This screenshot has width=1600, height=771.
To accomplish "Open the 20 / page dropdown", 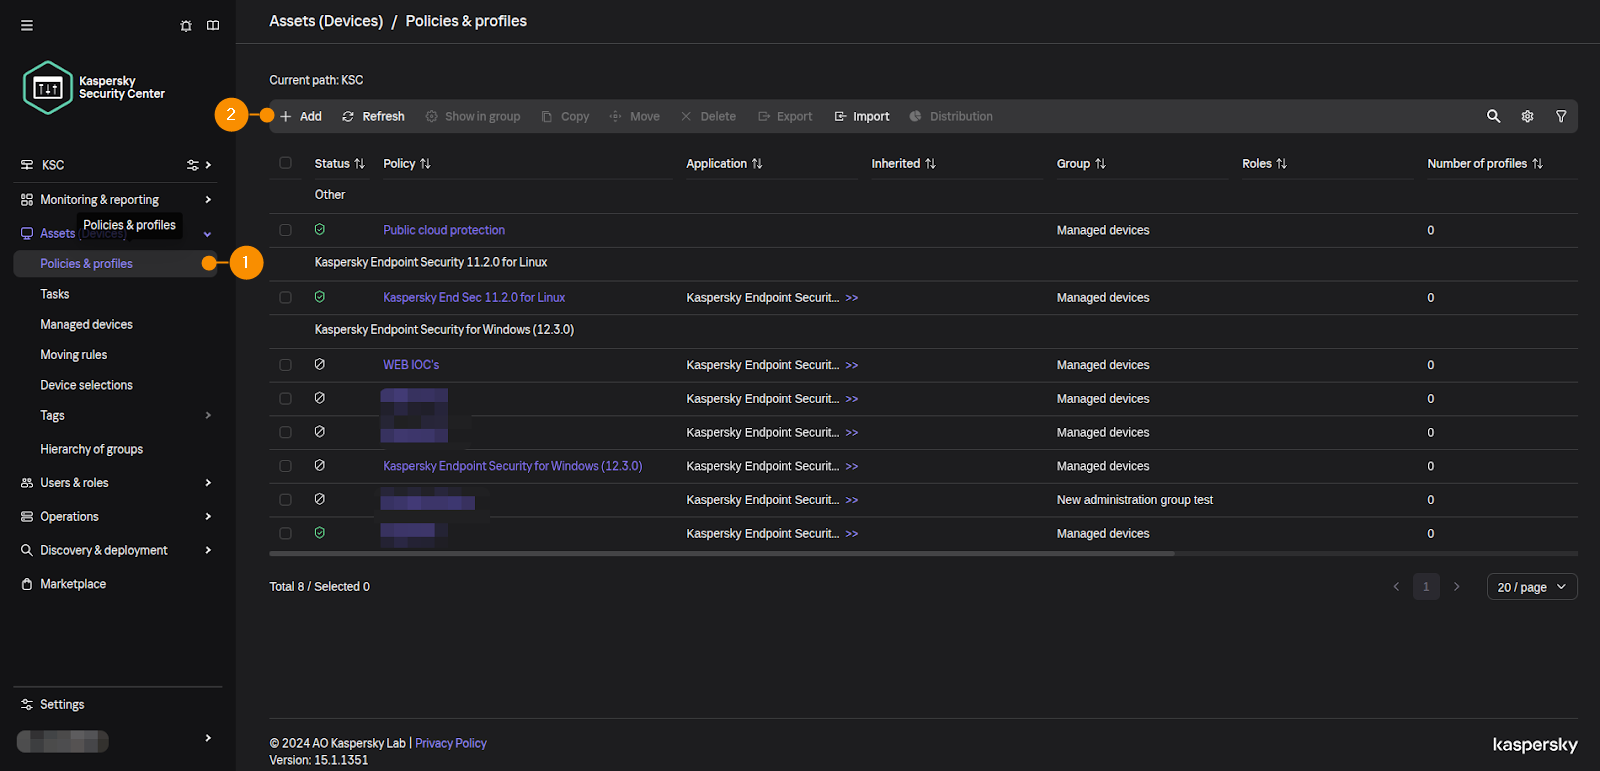I will coord(1531,587).
